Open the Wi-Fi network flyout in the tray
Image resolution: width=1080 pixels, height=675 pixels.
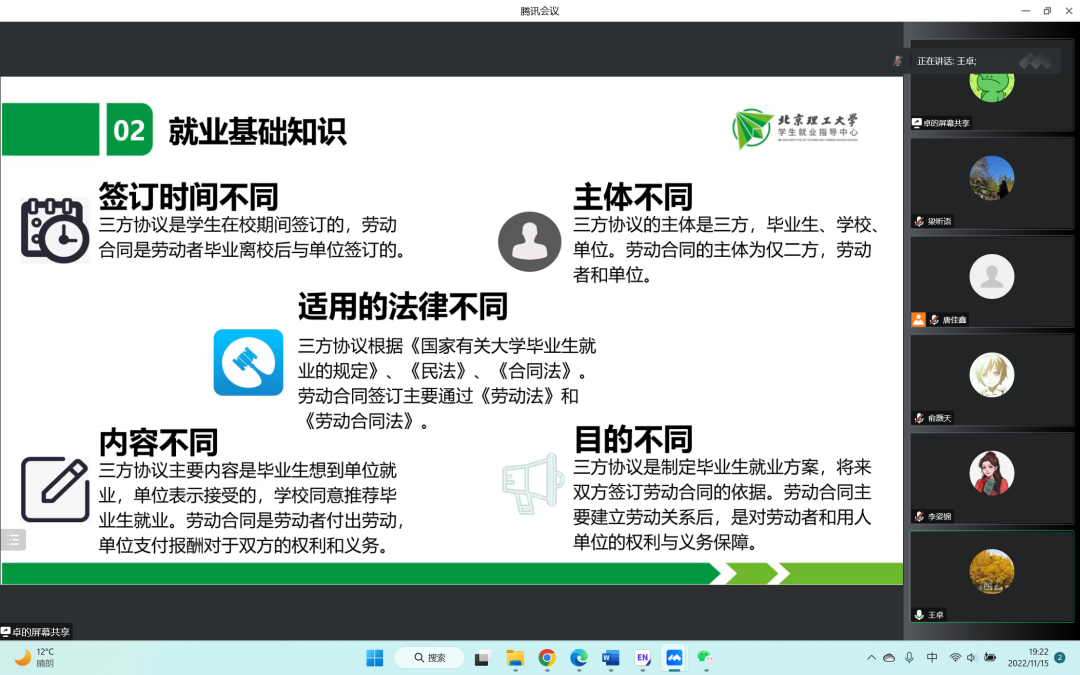pyautogui.click(x=955, y=658)
